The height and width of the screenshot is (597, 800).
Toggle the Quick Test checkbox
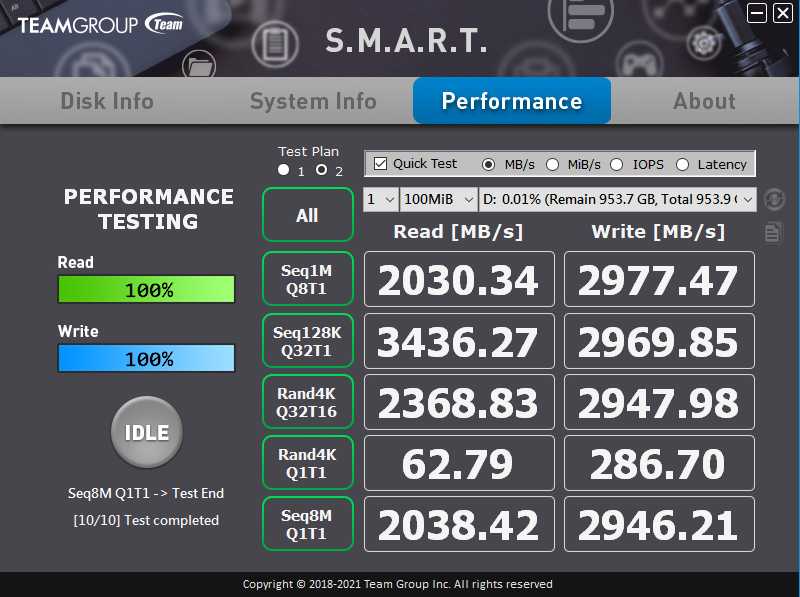(x=381, y=164)
